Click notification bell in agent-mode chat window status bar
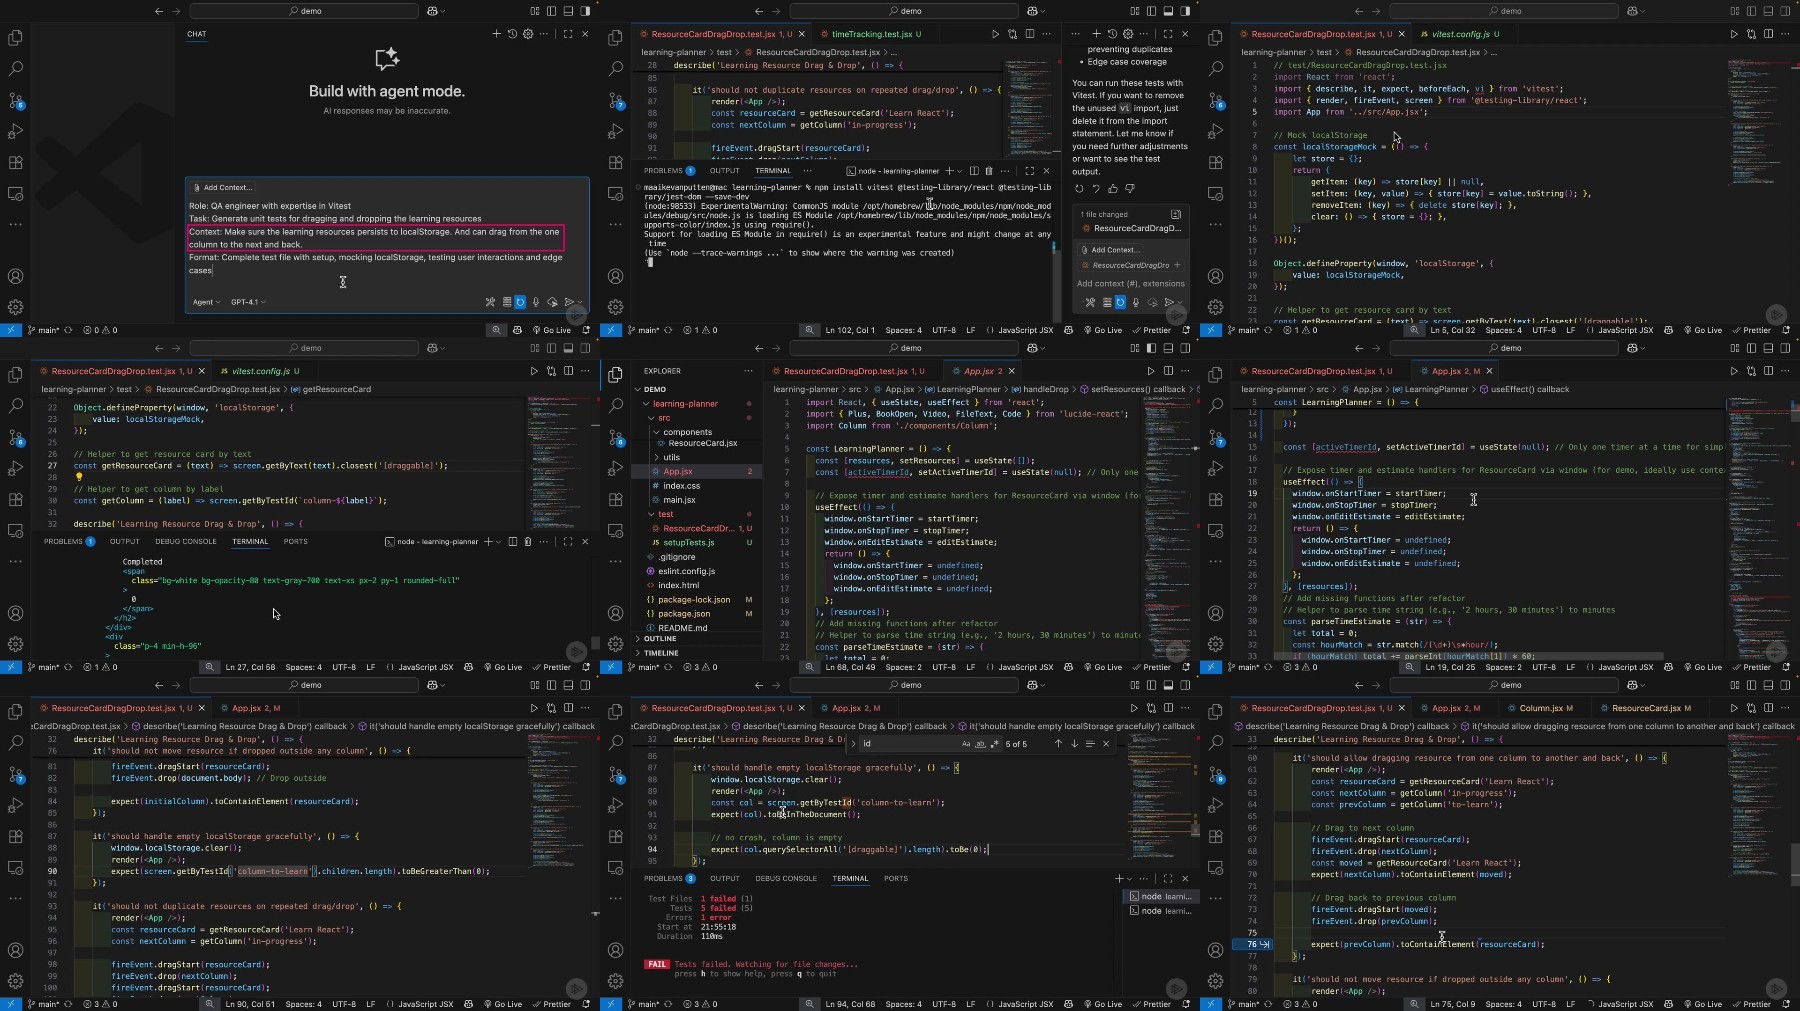The image size is (1800, 1011). 586,330
